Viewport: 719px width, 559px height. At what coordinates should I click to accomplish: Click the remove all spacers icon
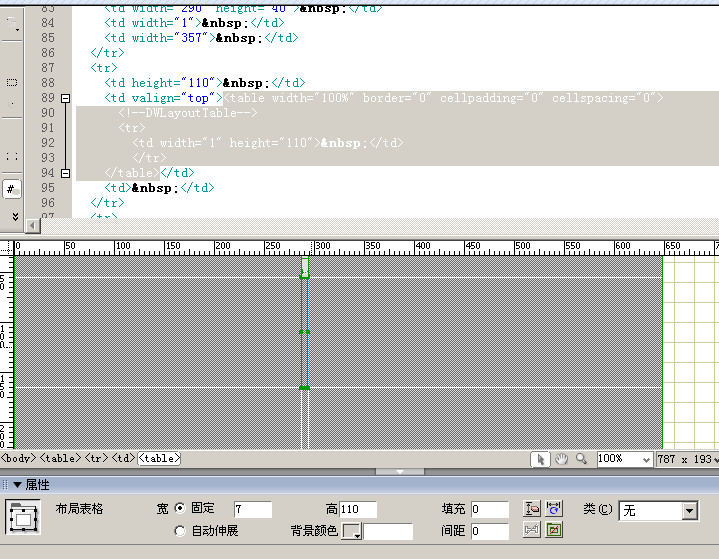pos(532,530)
